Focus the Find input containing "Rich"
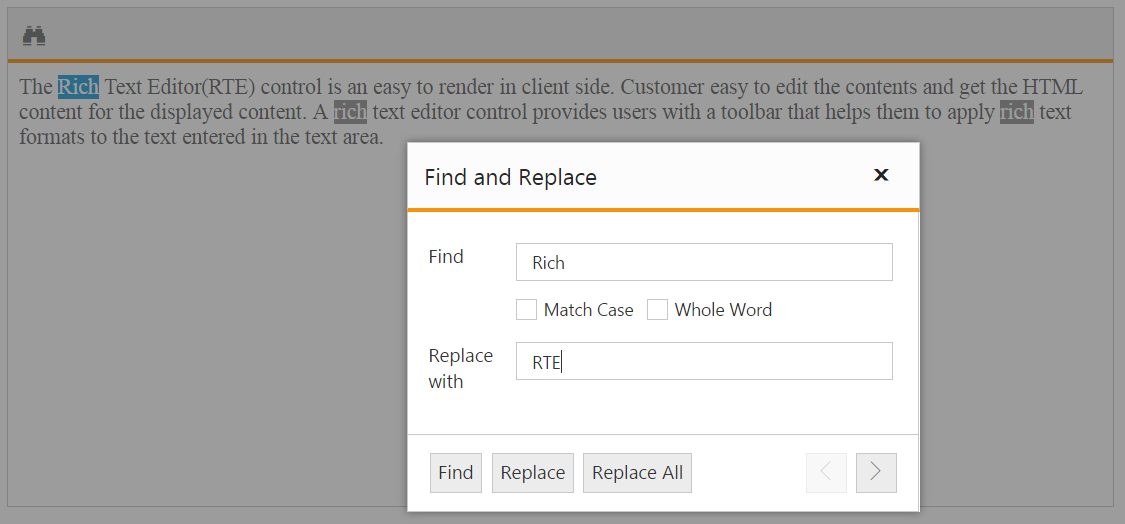Image resolution: width=1125 pixels, height=524 pixels. tap(704, 262)
